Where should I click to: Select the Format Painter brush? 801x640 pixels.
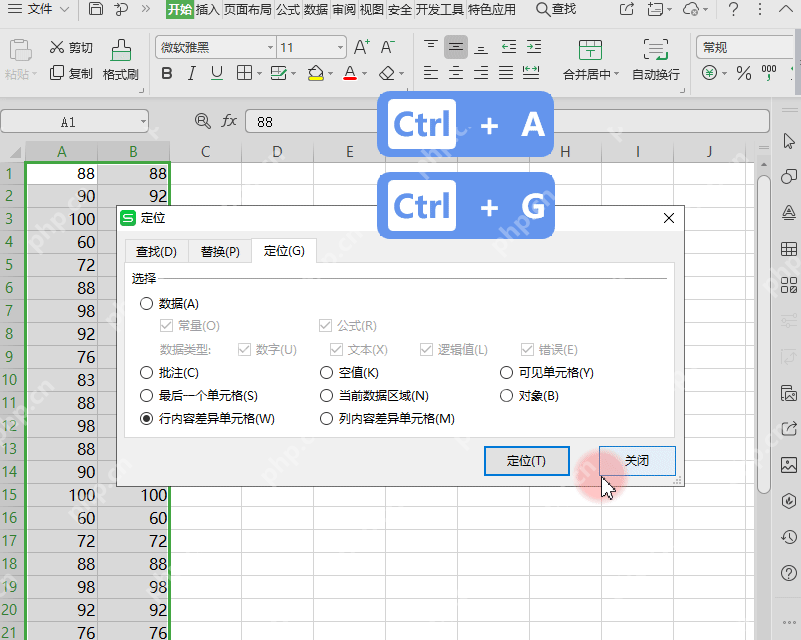(x=121, y=50)
